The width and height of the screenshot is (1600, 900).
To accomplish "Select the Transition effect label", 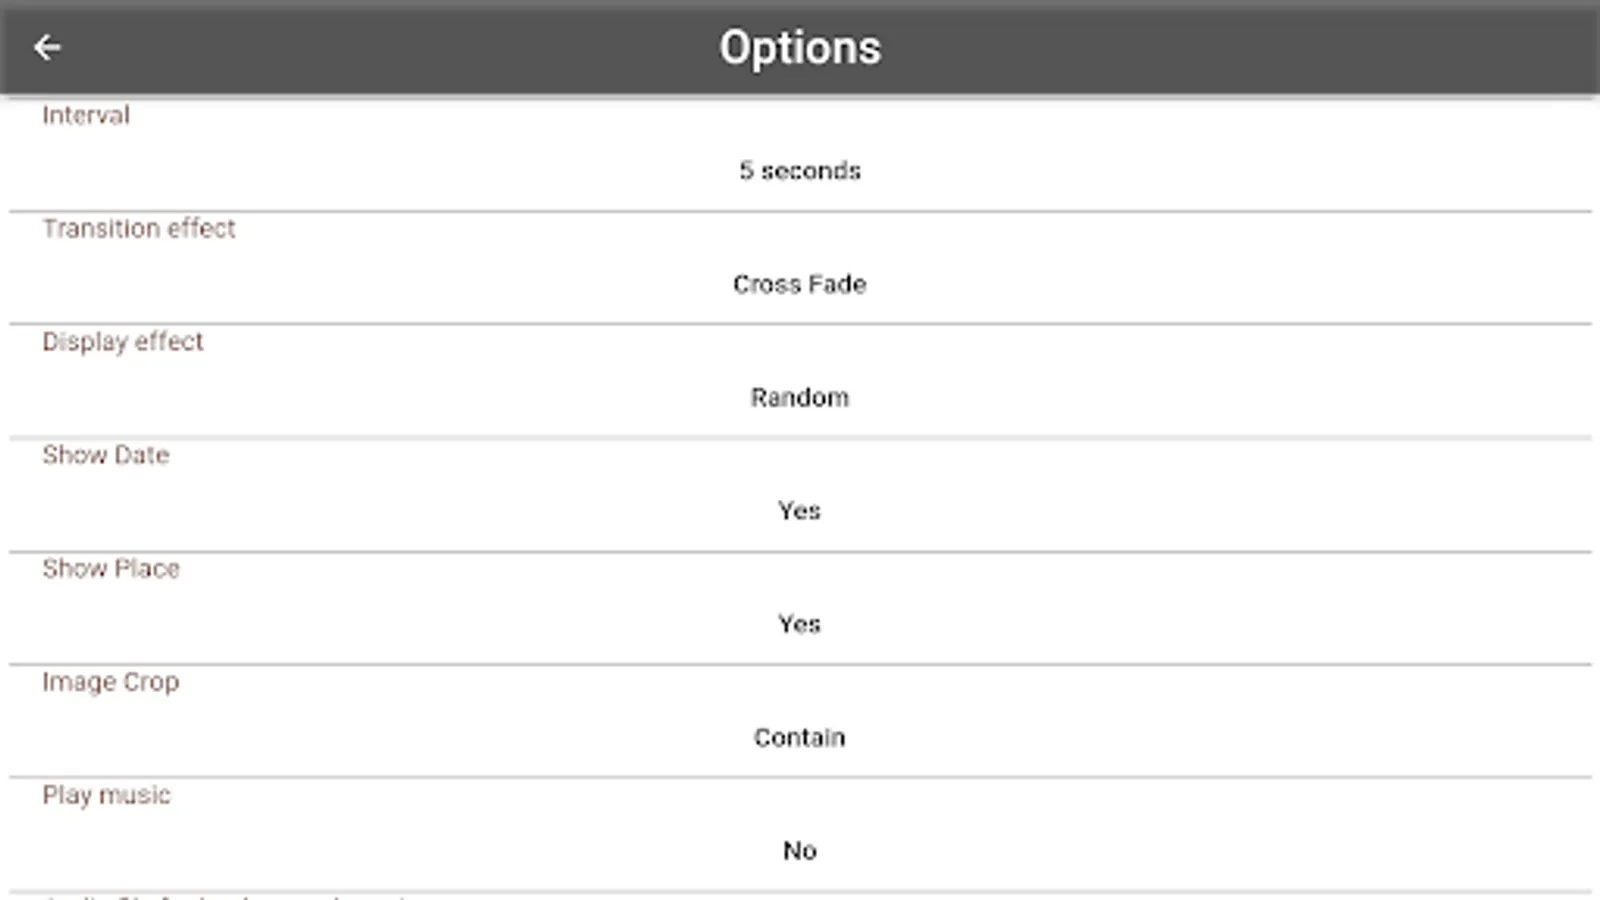I will (139, 229).
